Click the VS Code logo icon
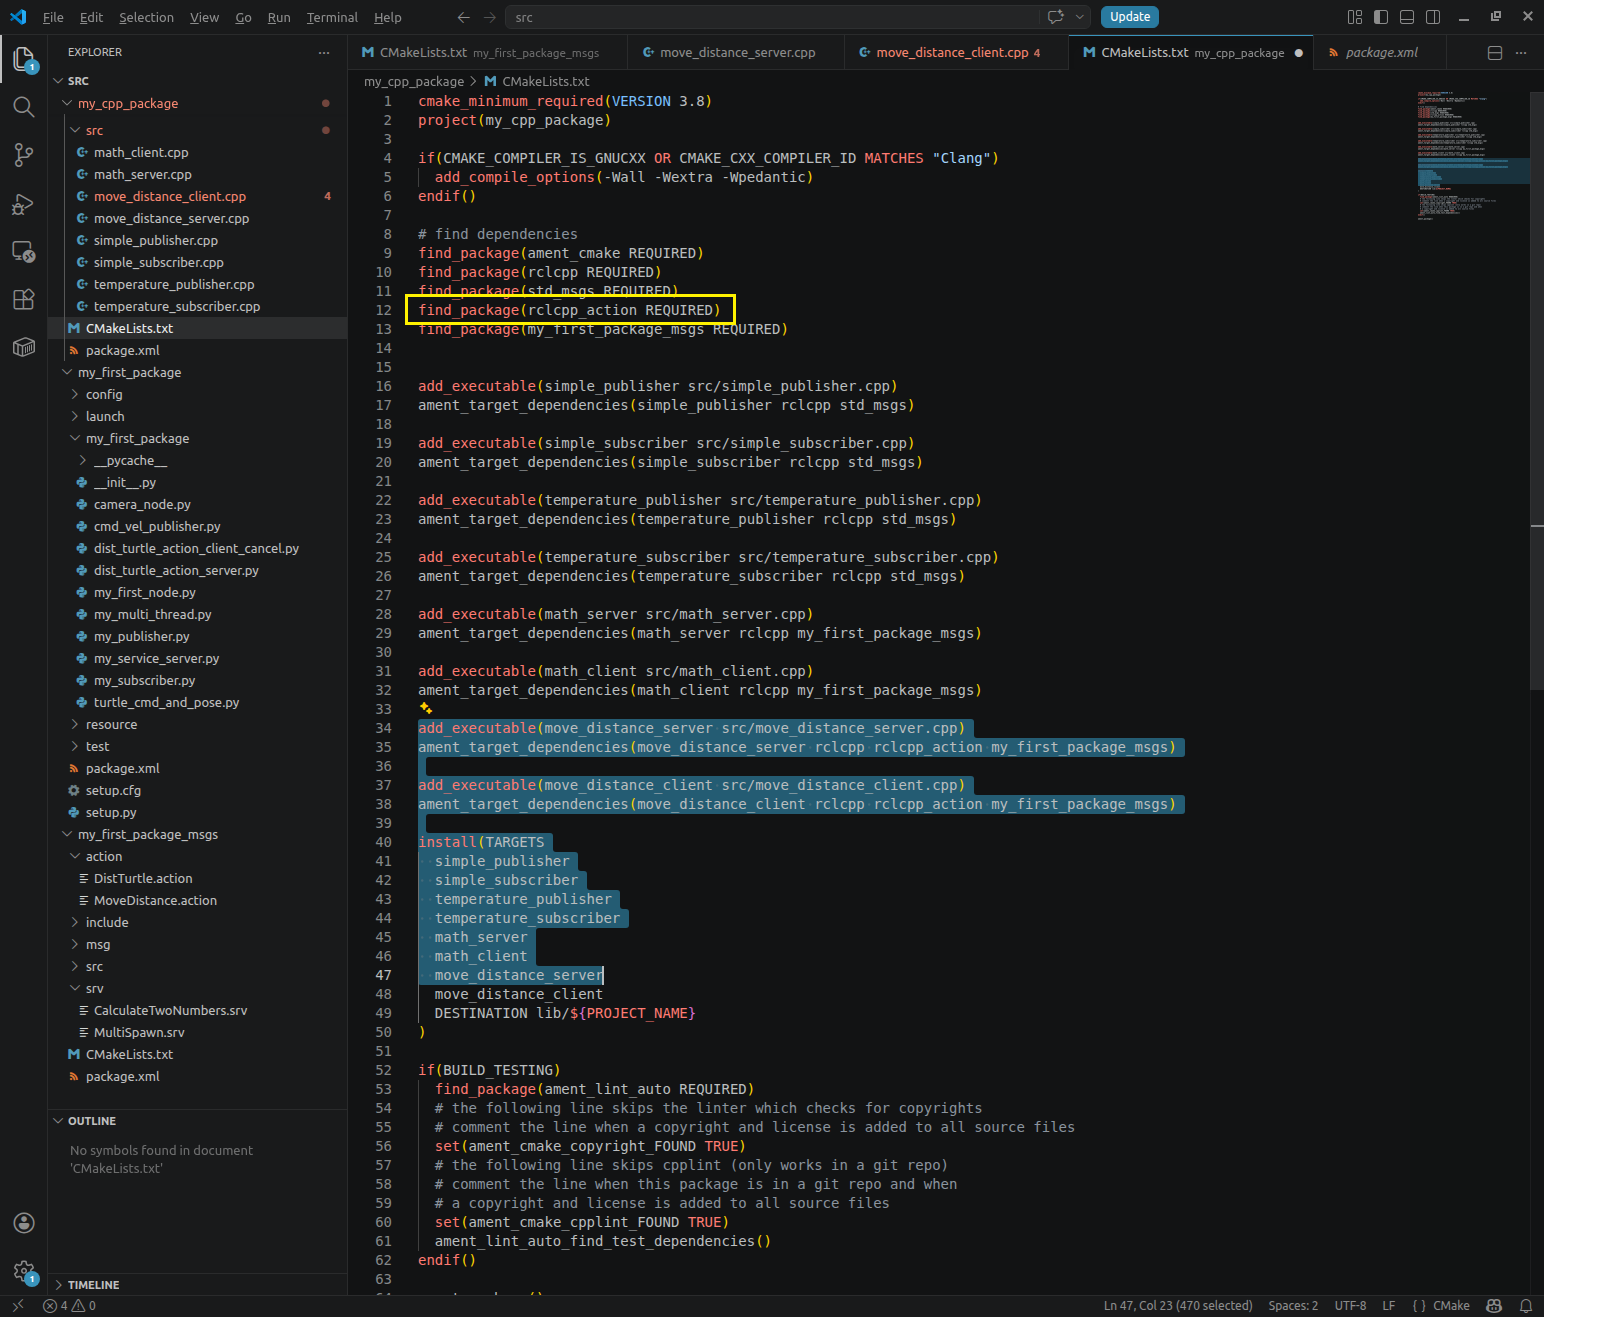This screenshot has height=1317, width=1614. tap(18, 17)
